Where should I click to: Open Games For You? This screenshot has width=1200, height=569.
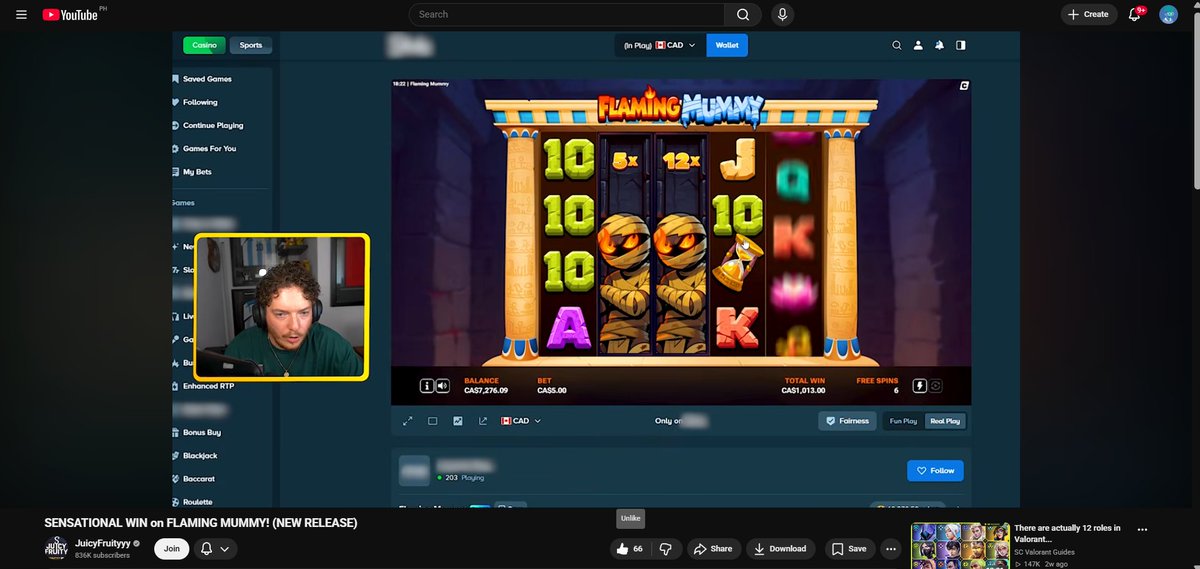[x=209, y=148]
